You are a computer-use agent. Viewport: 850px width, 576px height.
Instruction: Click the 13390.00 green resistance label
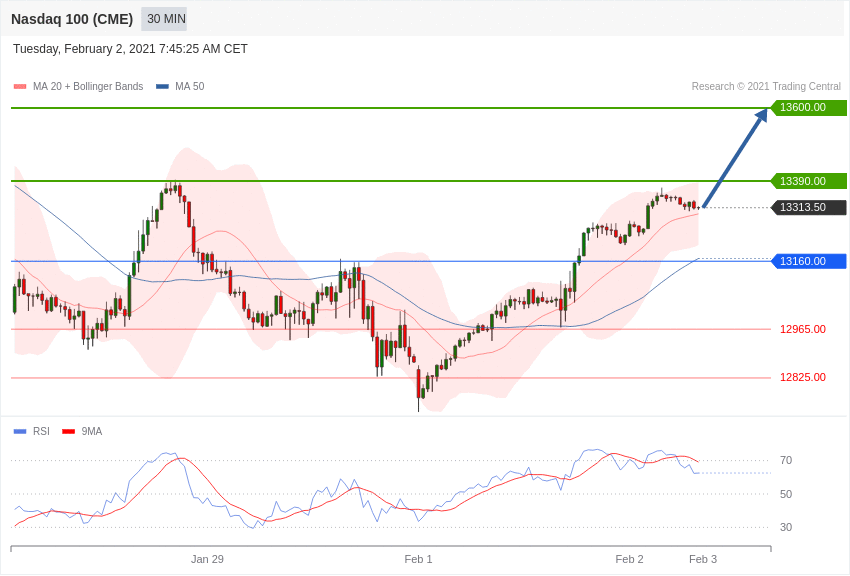(808, 181)
